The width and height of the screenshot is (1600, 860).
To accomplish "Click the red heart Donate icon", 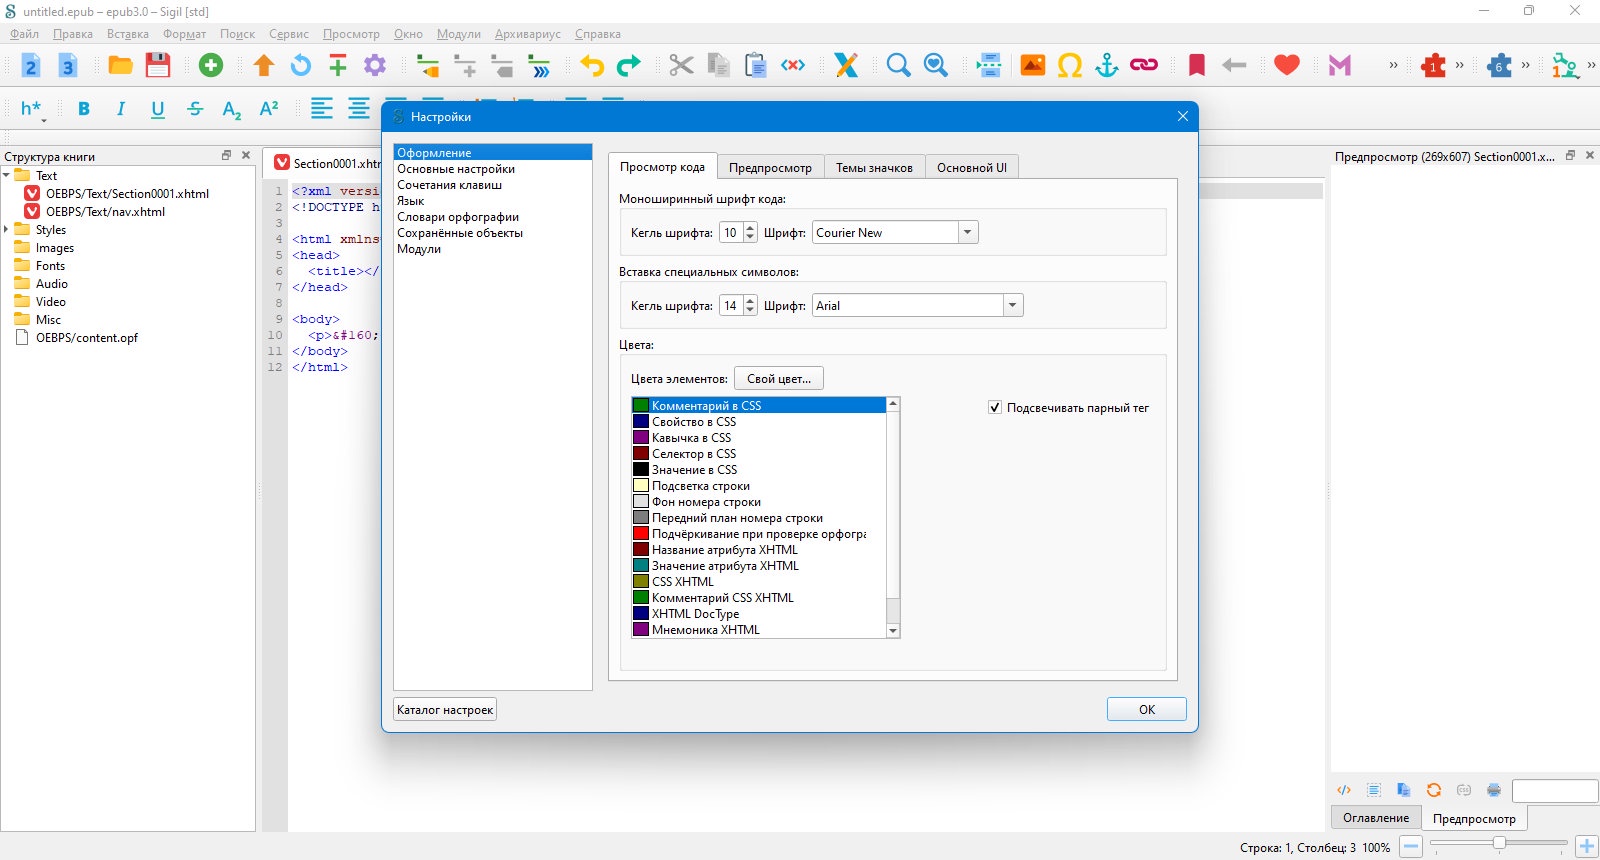I will tap(1287, 66).
